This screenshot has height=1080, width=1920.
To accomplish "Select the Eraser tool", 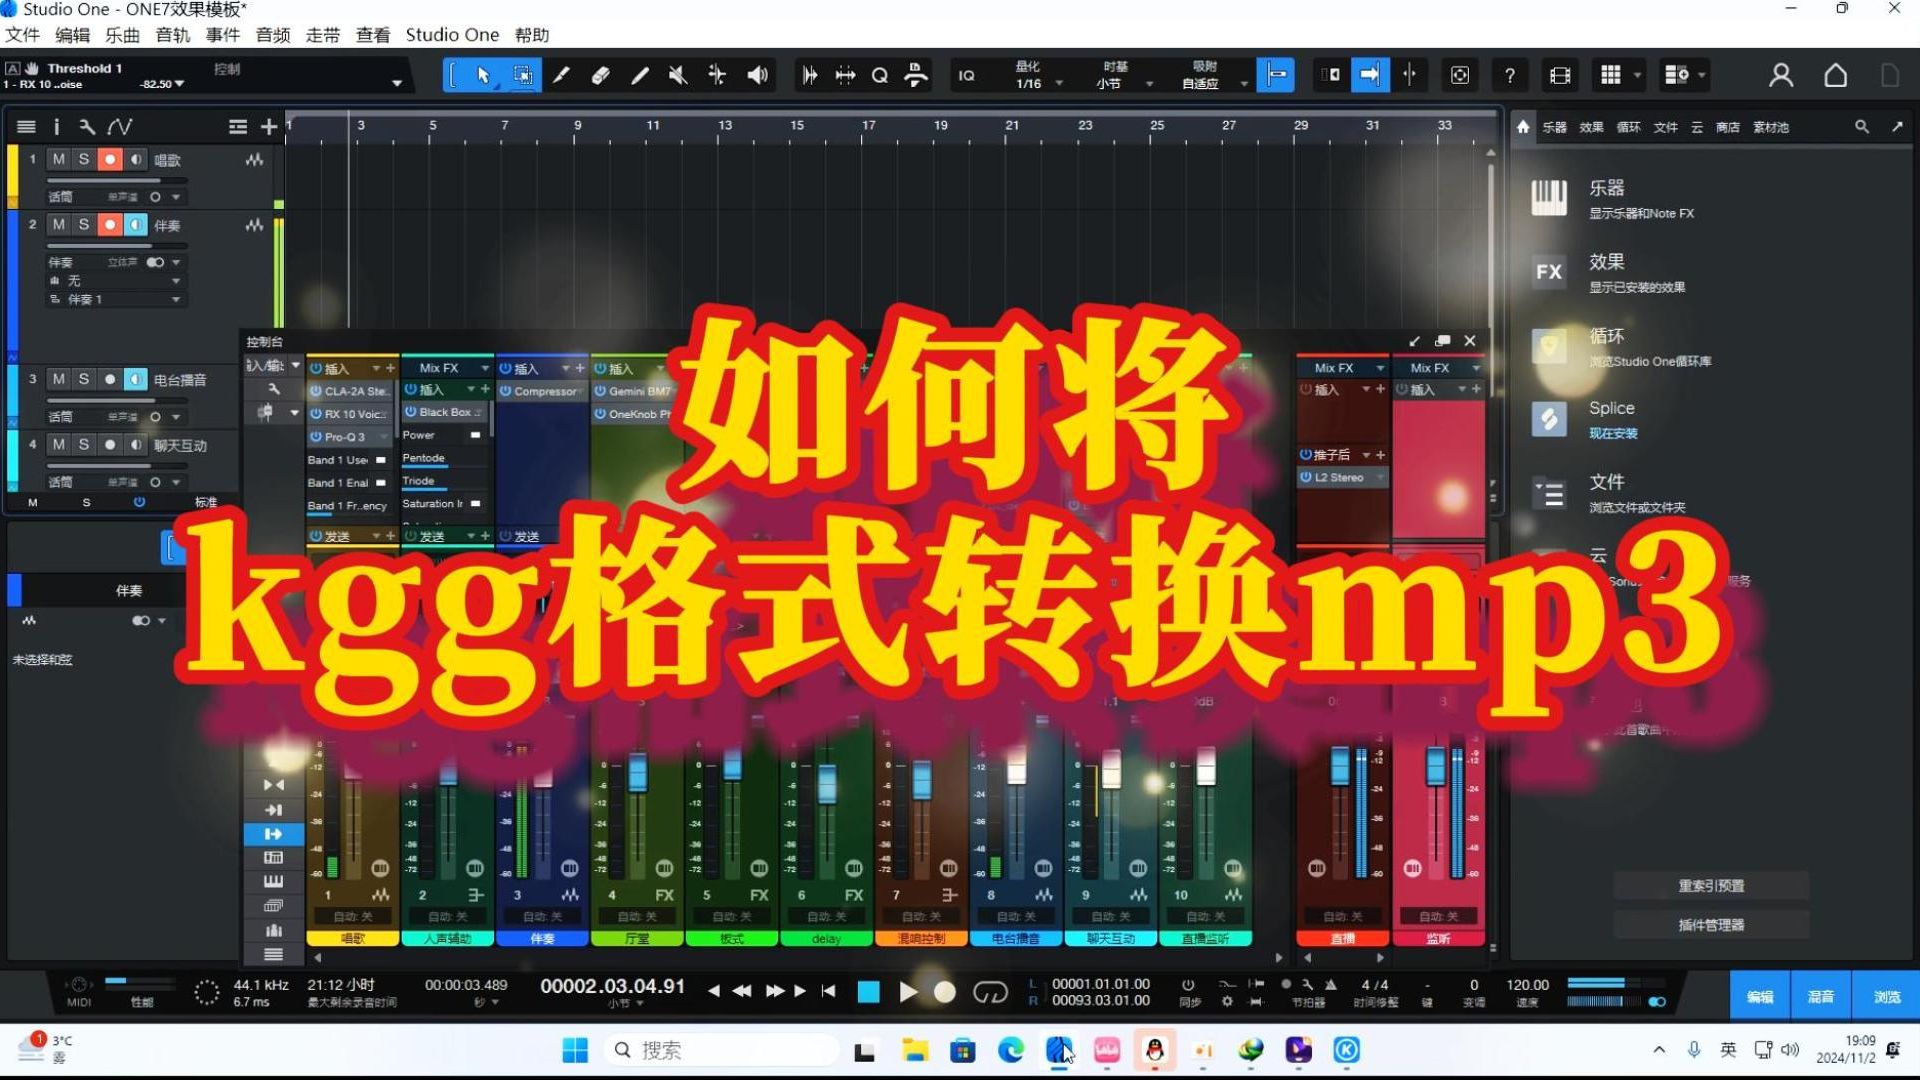I will (601, 75).
